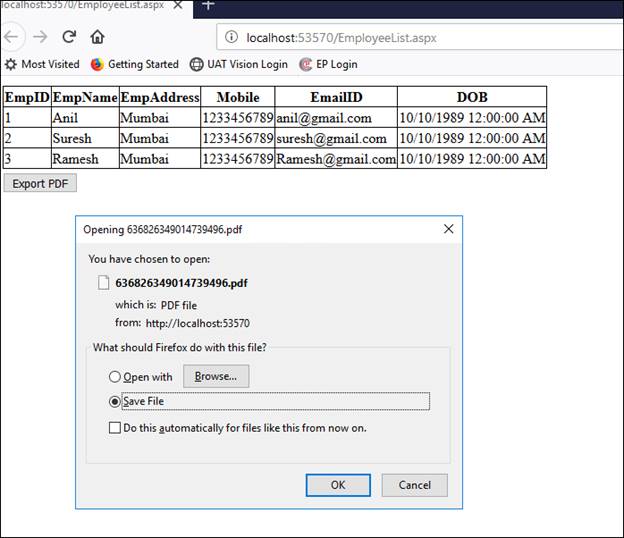Focus the address bar URL field

pyautogui.click(x=420, y=37)
